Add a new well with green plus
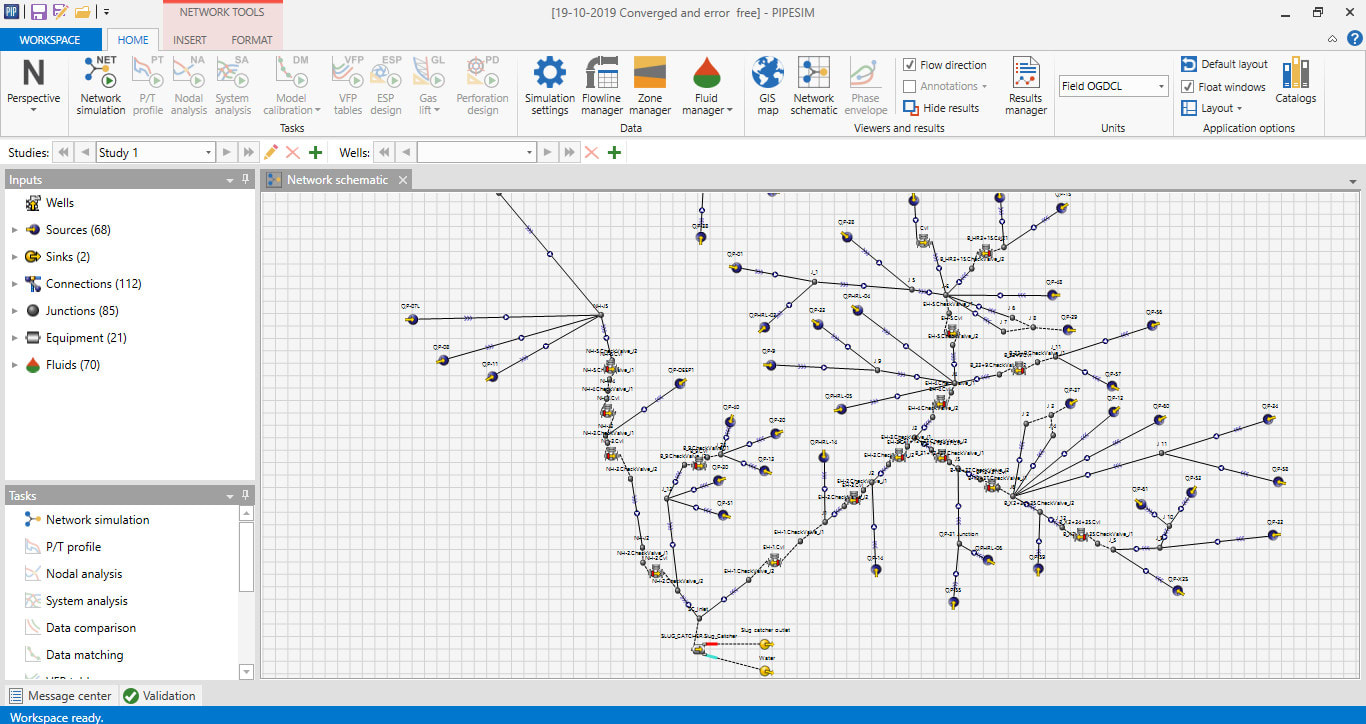This screenshot has height=724, width=1366. click(x=614, y=152)
